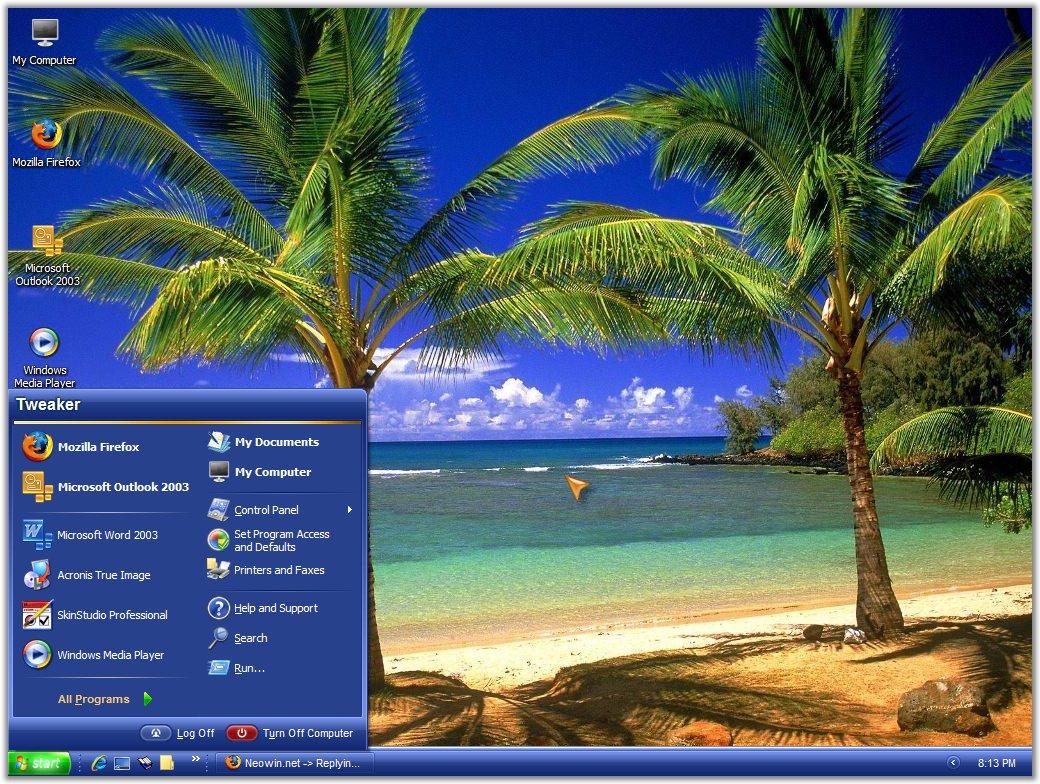The image size is (1040, 784).
Task: Click the book icon in Quick Launch
Action: [145, 763]
